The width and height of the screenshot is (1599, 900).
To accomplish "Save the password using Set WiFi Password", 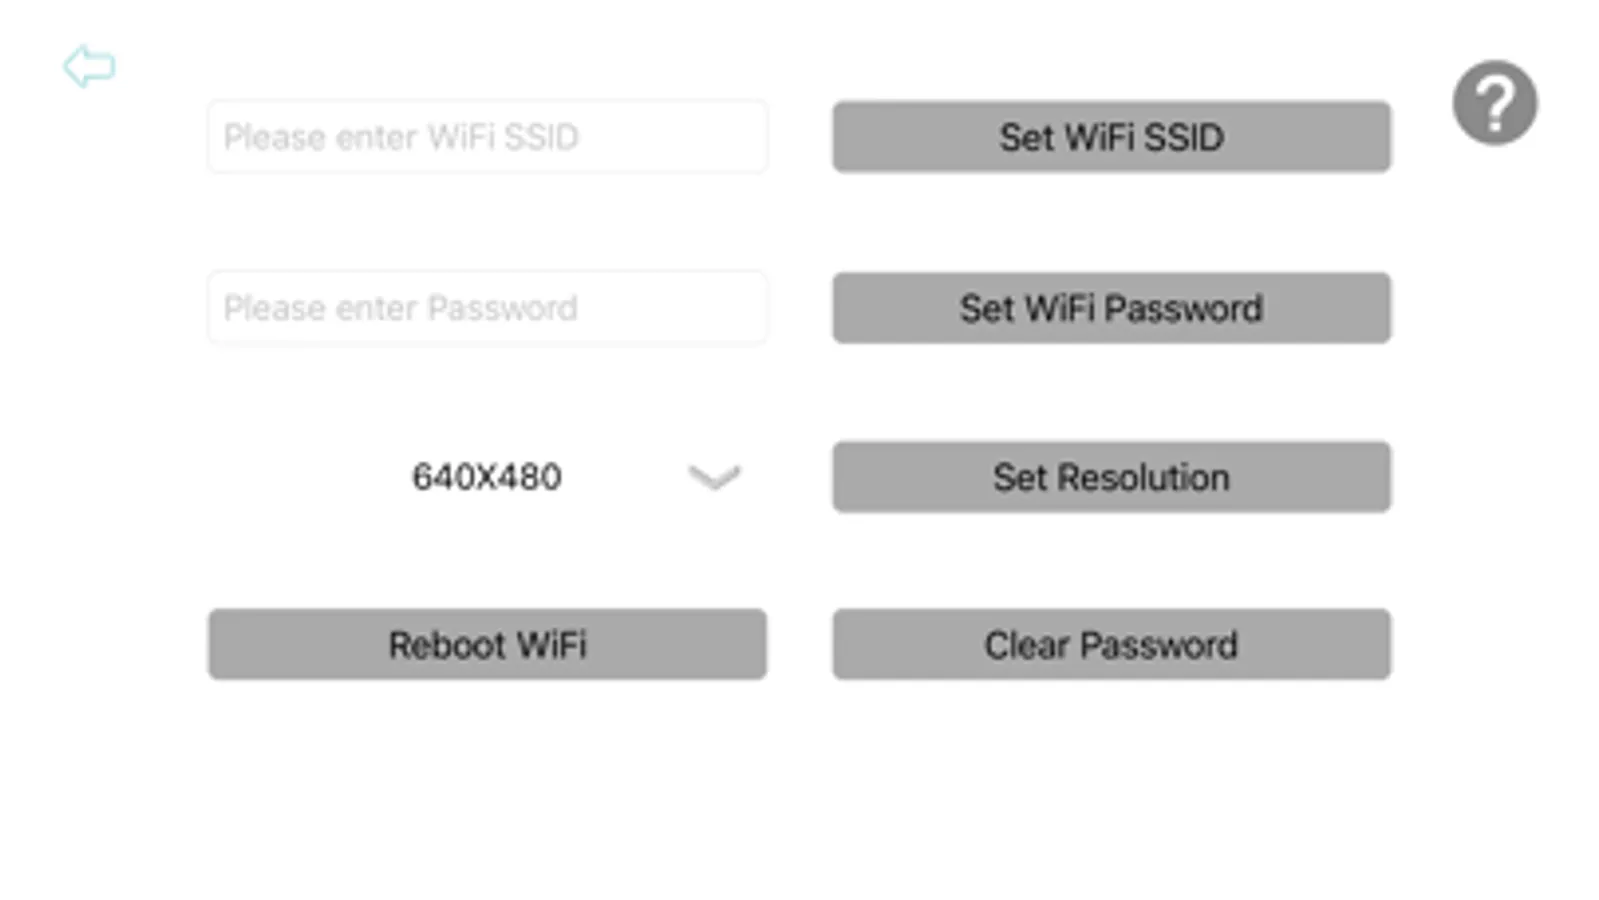I will point(1111,308).
